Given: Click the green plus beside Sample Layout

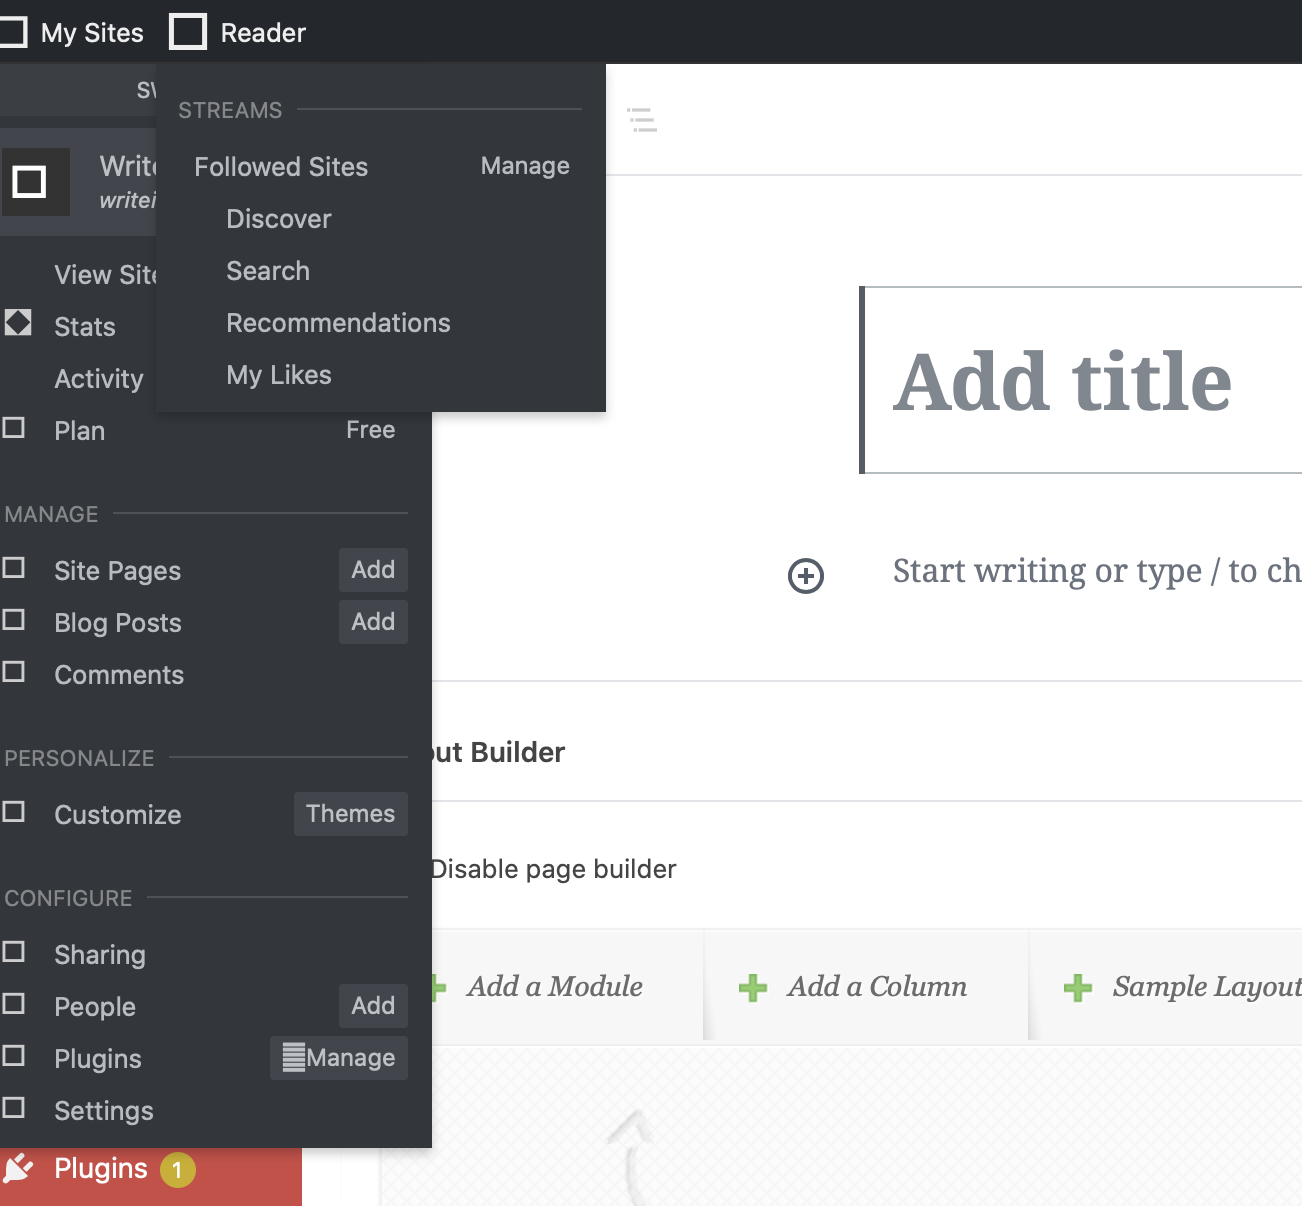Looking at the screenshot, I should (x=1078, y=988).
